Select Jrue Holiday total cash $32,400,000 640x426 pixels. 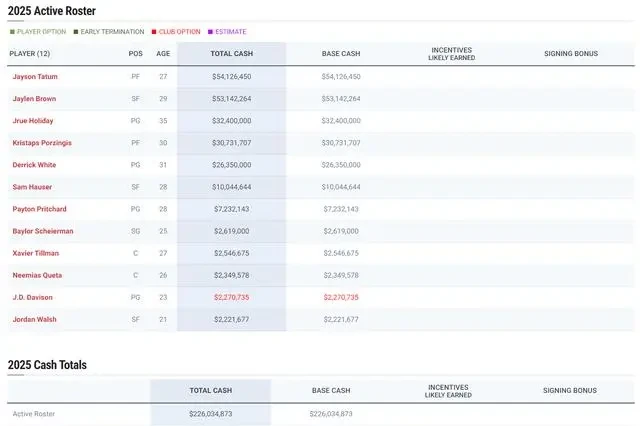[x=232, y=121]
